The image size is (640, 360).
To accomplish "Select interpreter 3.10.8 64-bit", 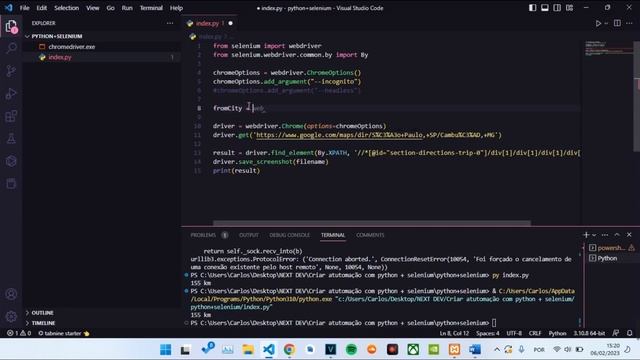I will click(589, 333).
